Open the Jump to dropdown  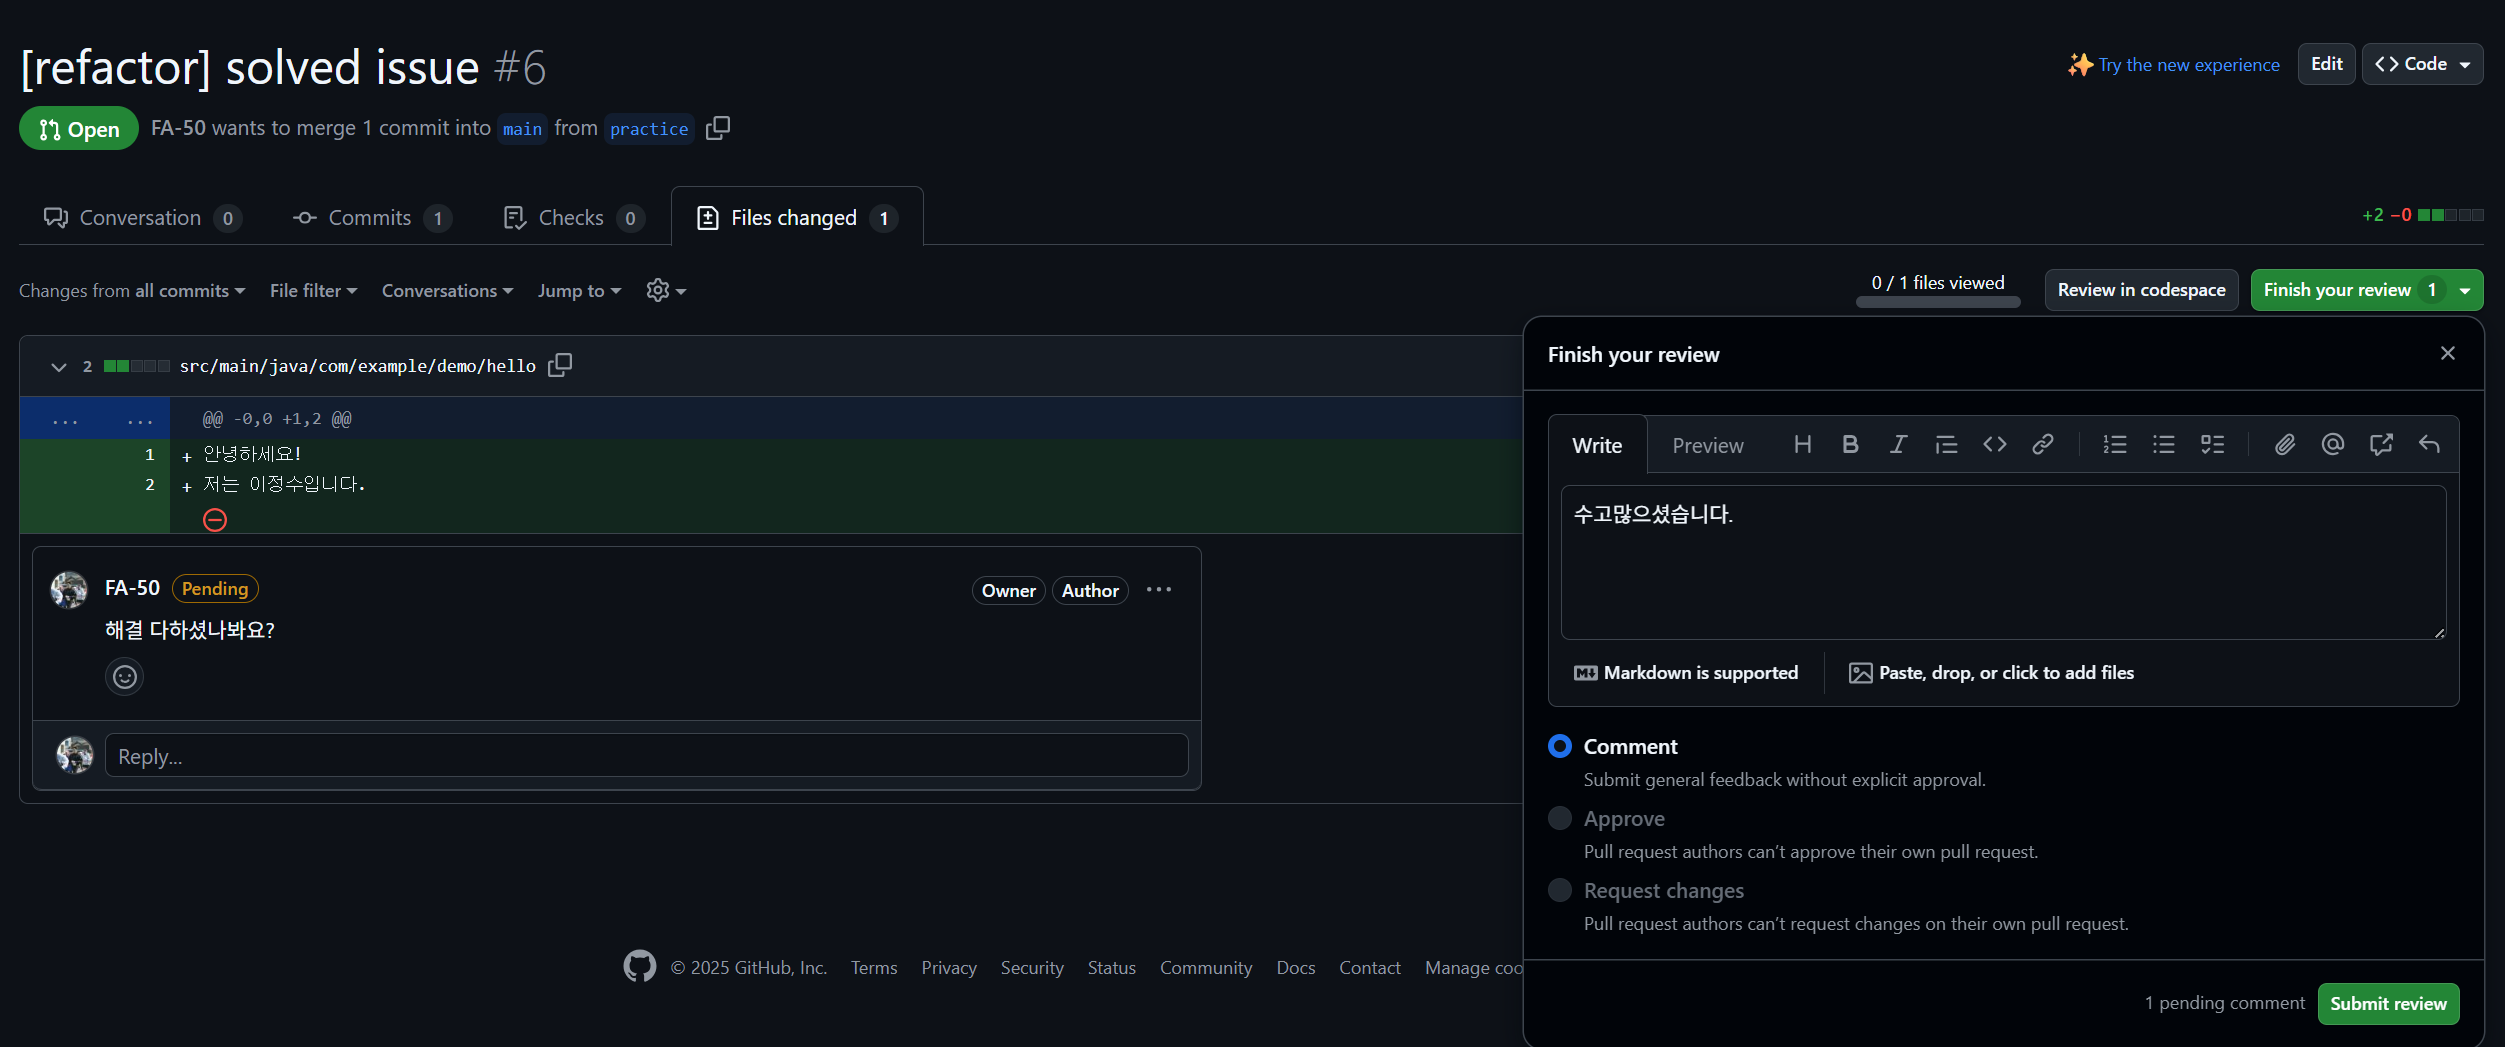tap(579, 291)
